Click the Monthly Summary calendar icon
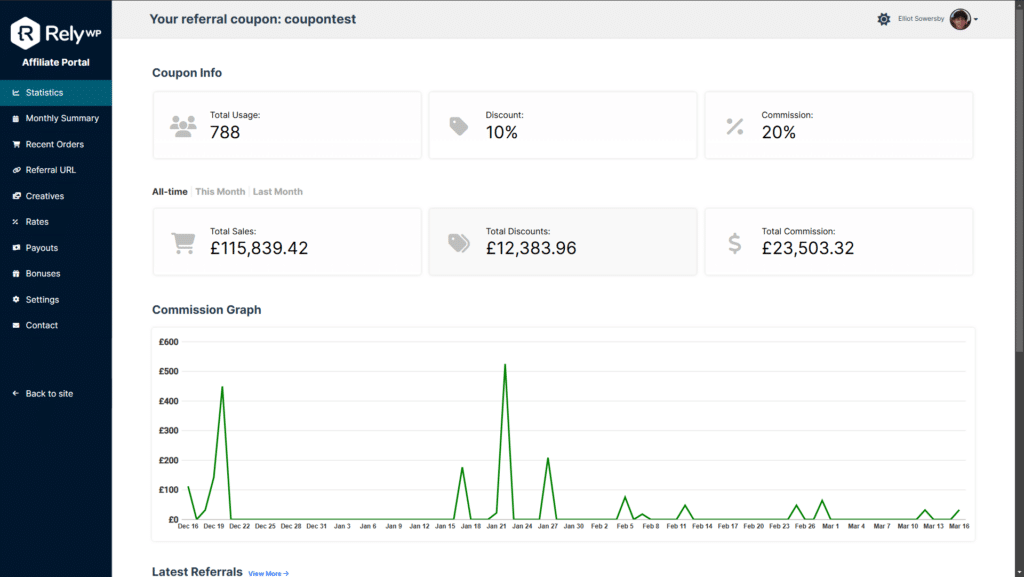1024x577 pixels. point(16,119)
